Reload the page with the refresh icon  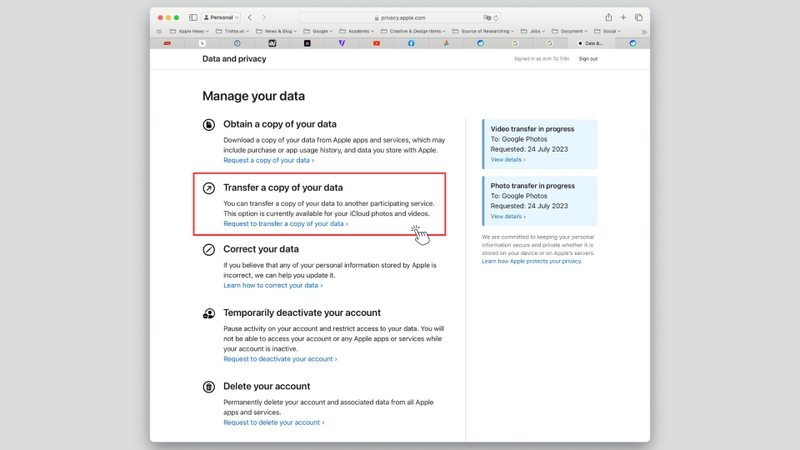496,18
